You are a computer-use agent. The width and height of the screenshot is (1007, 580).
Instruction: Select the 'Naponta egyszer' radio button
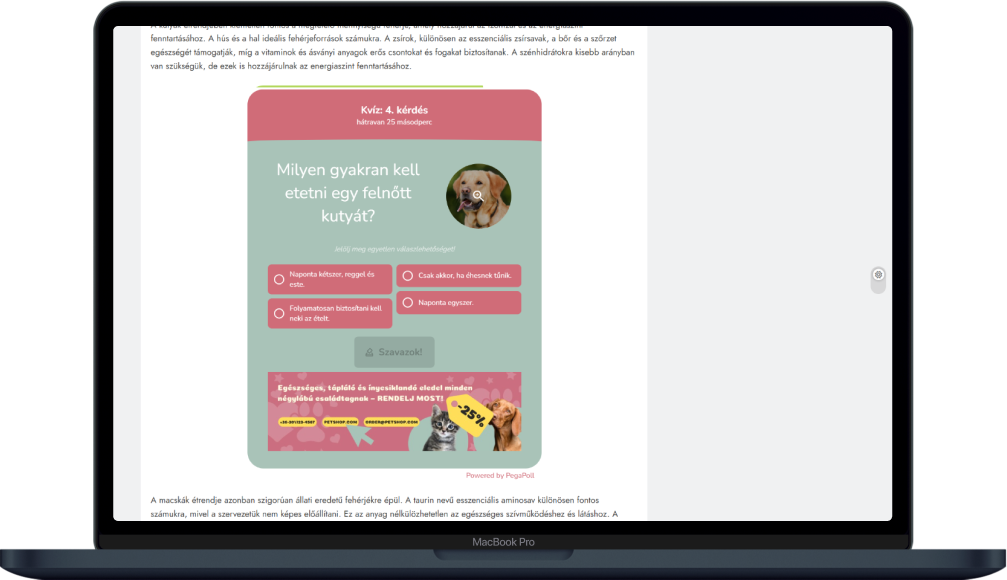(407, 302)
